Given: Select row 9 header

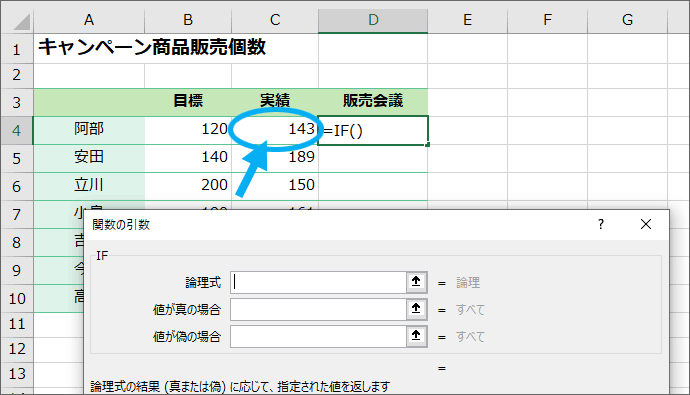Looking at the screenshot, I should point(17,271).
